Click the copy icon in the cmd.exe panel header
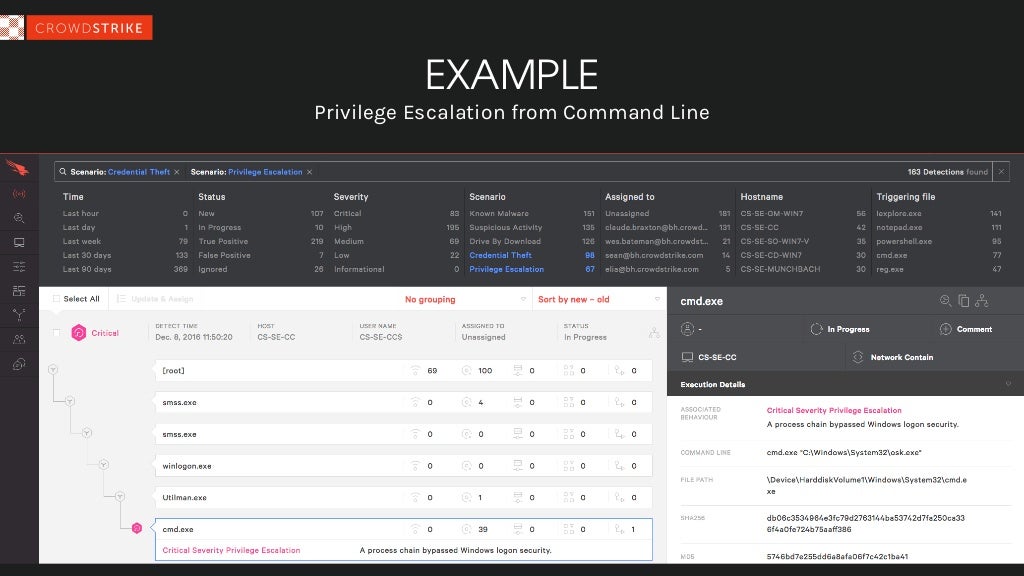Screen dimensions: 1024x576 (x=963, y=300)
